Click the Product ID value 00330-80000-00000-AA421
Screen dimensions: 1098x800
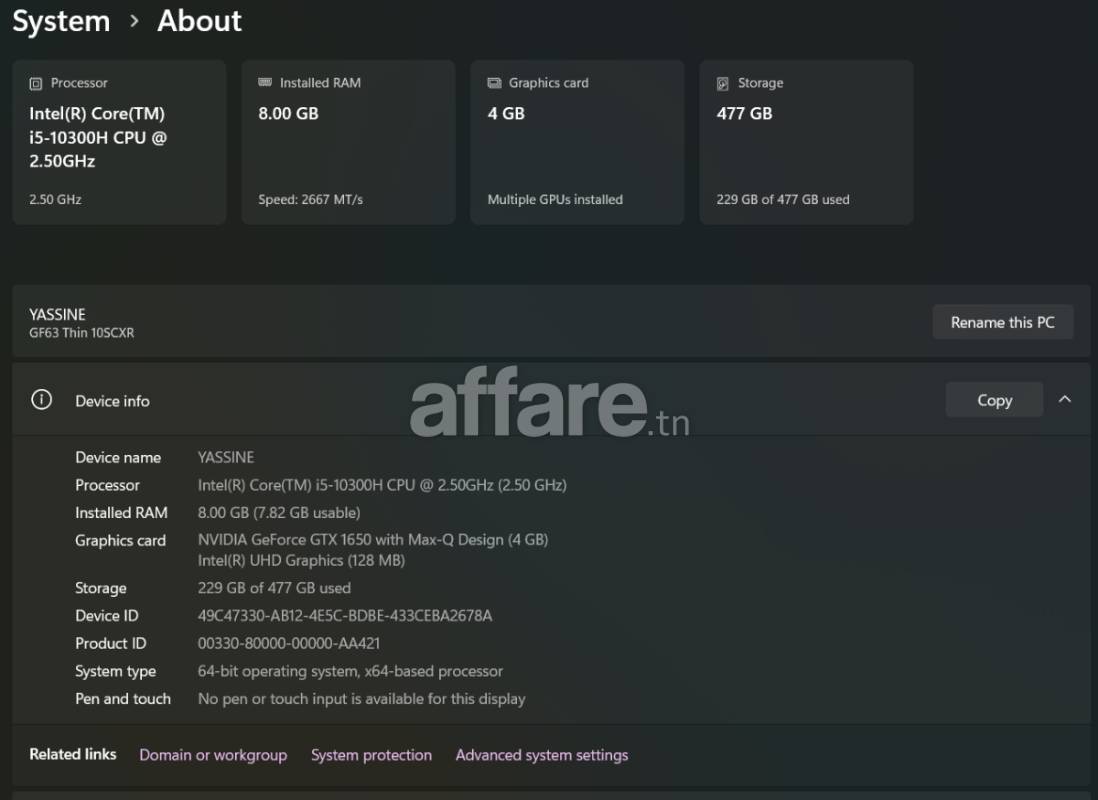click(289, 643)
